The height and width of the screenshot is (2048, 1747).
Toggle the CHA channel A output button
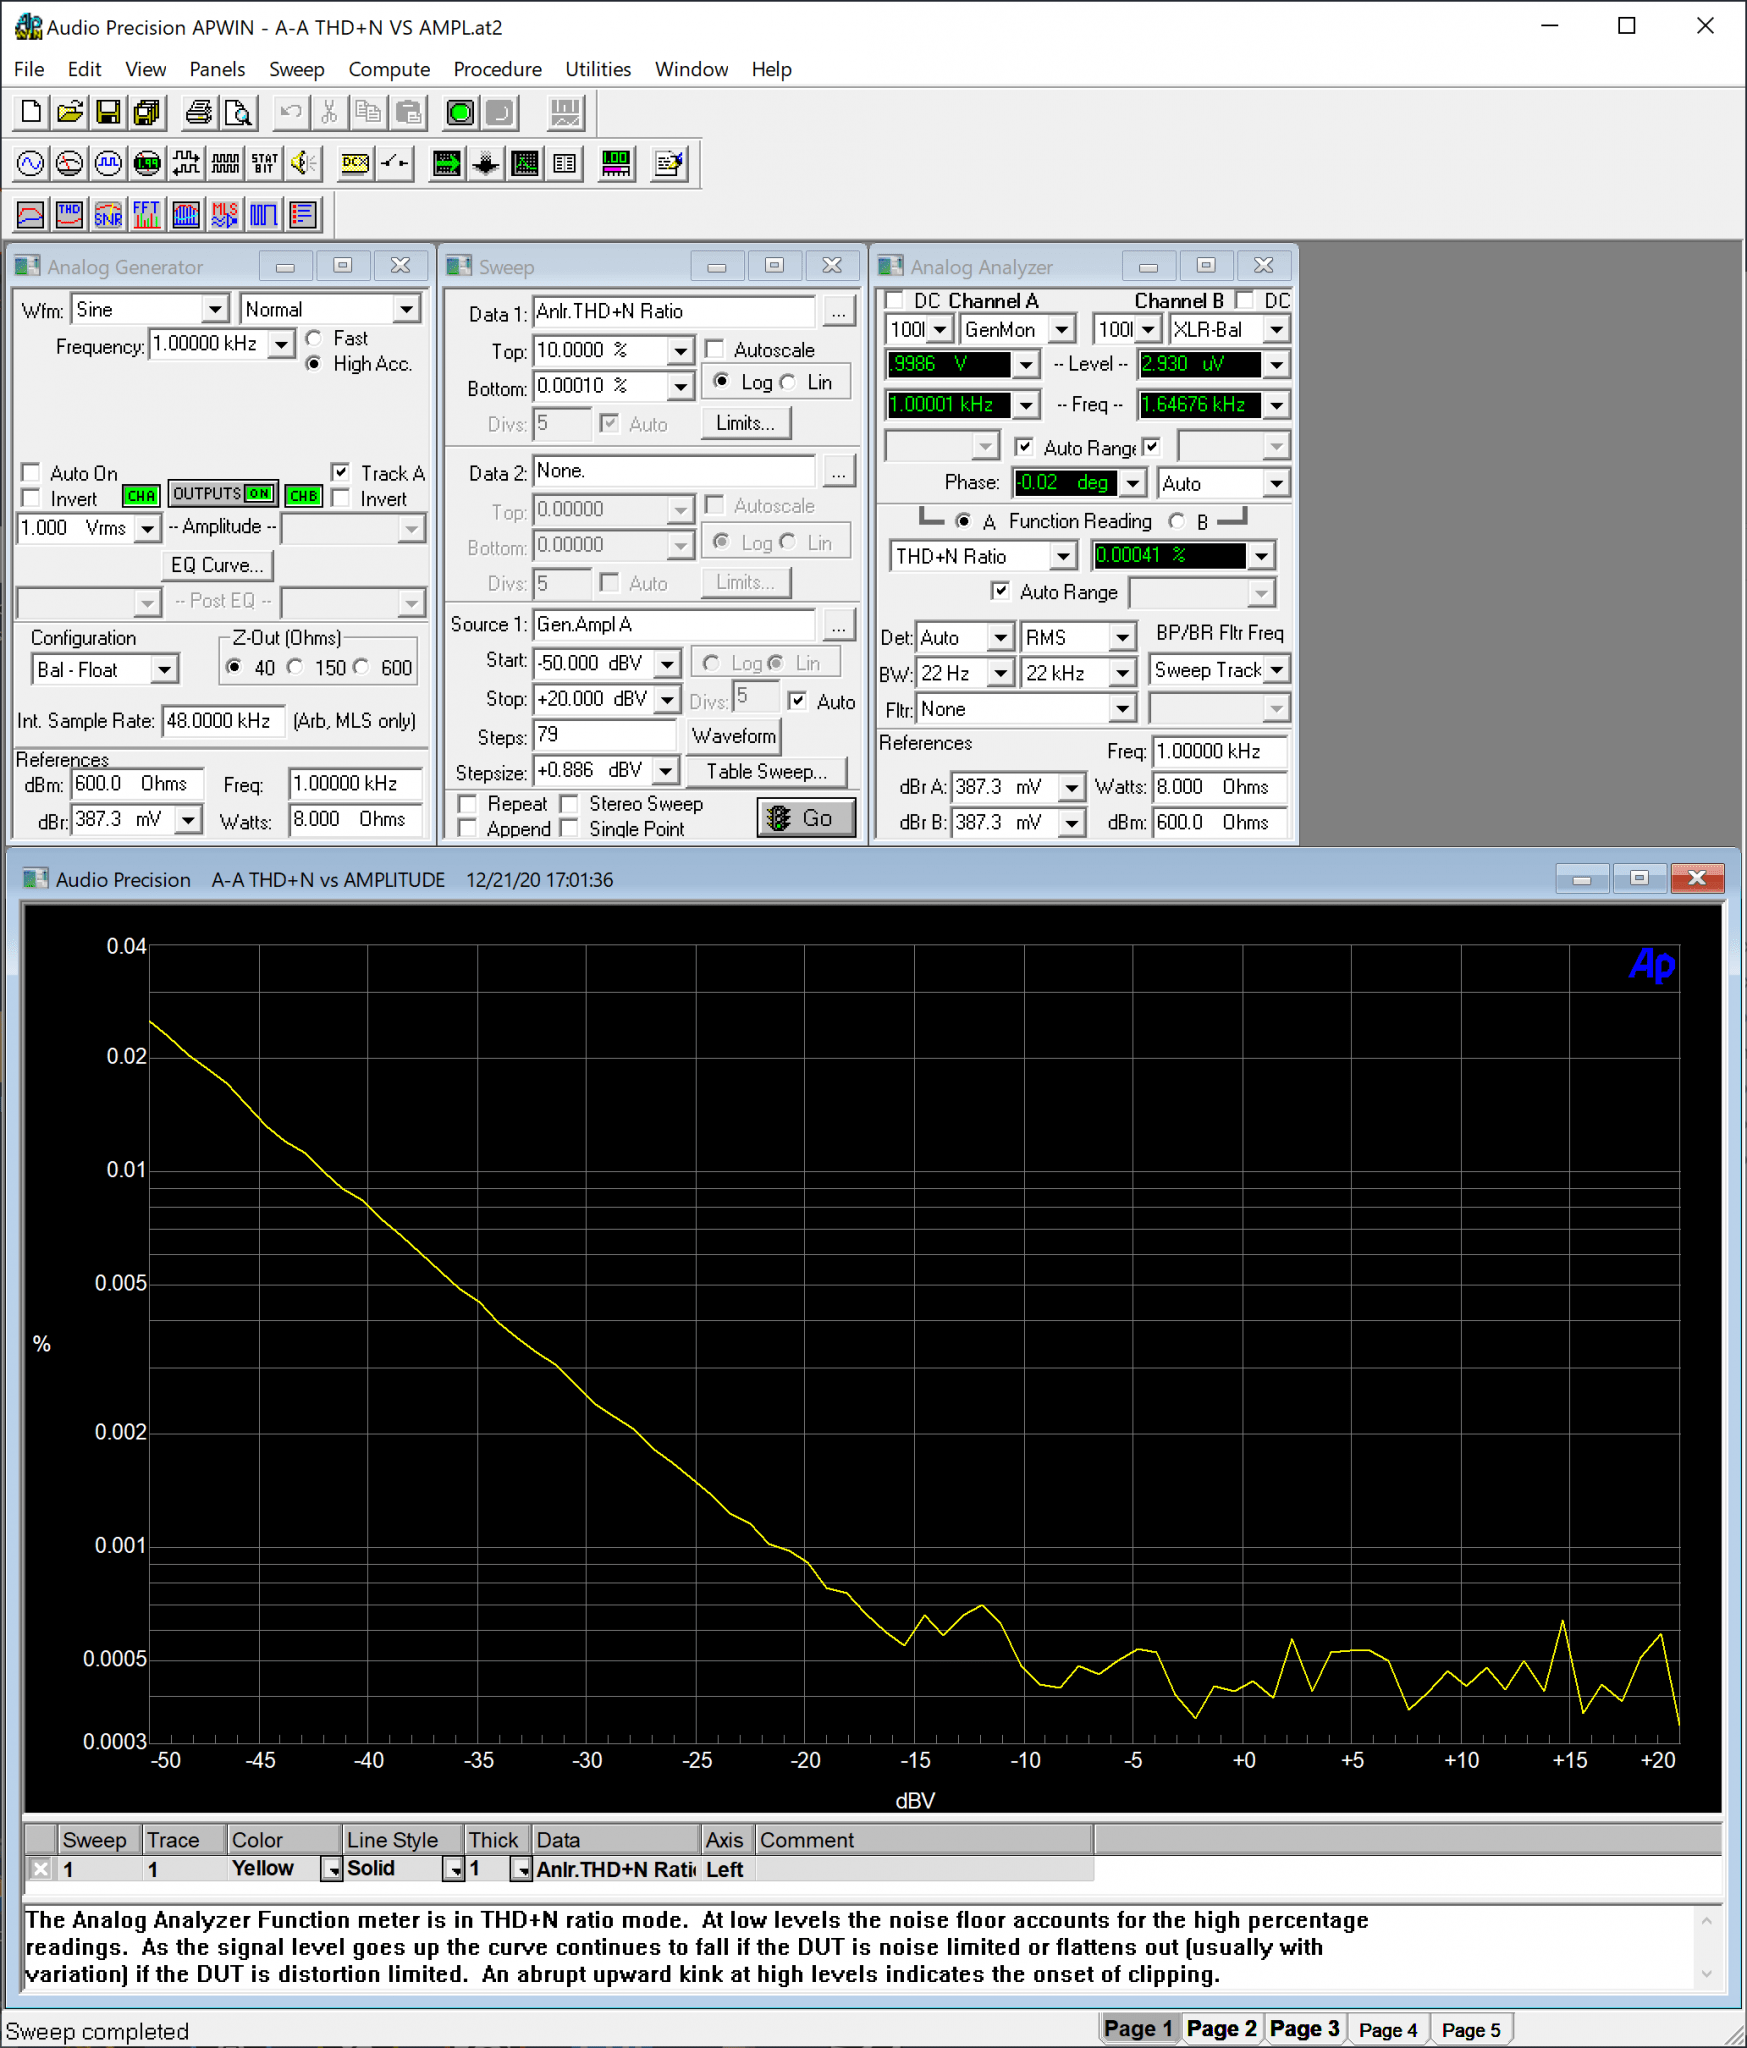141,496
